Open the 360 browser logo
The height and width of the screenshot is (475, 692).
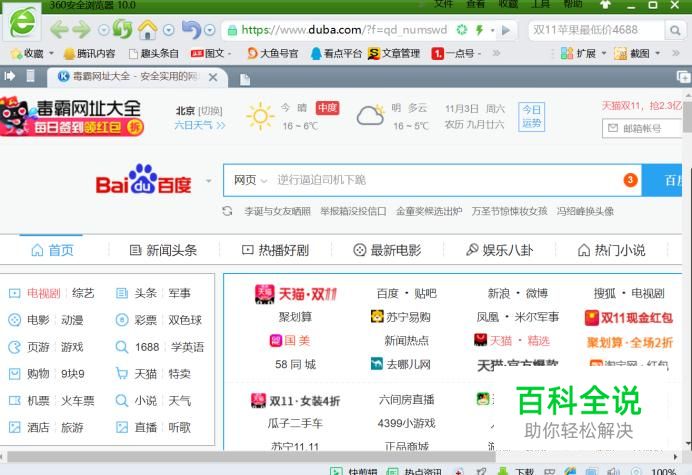click(x=22, y=21)
